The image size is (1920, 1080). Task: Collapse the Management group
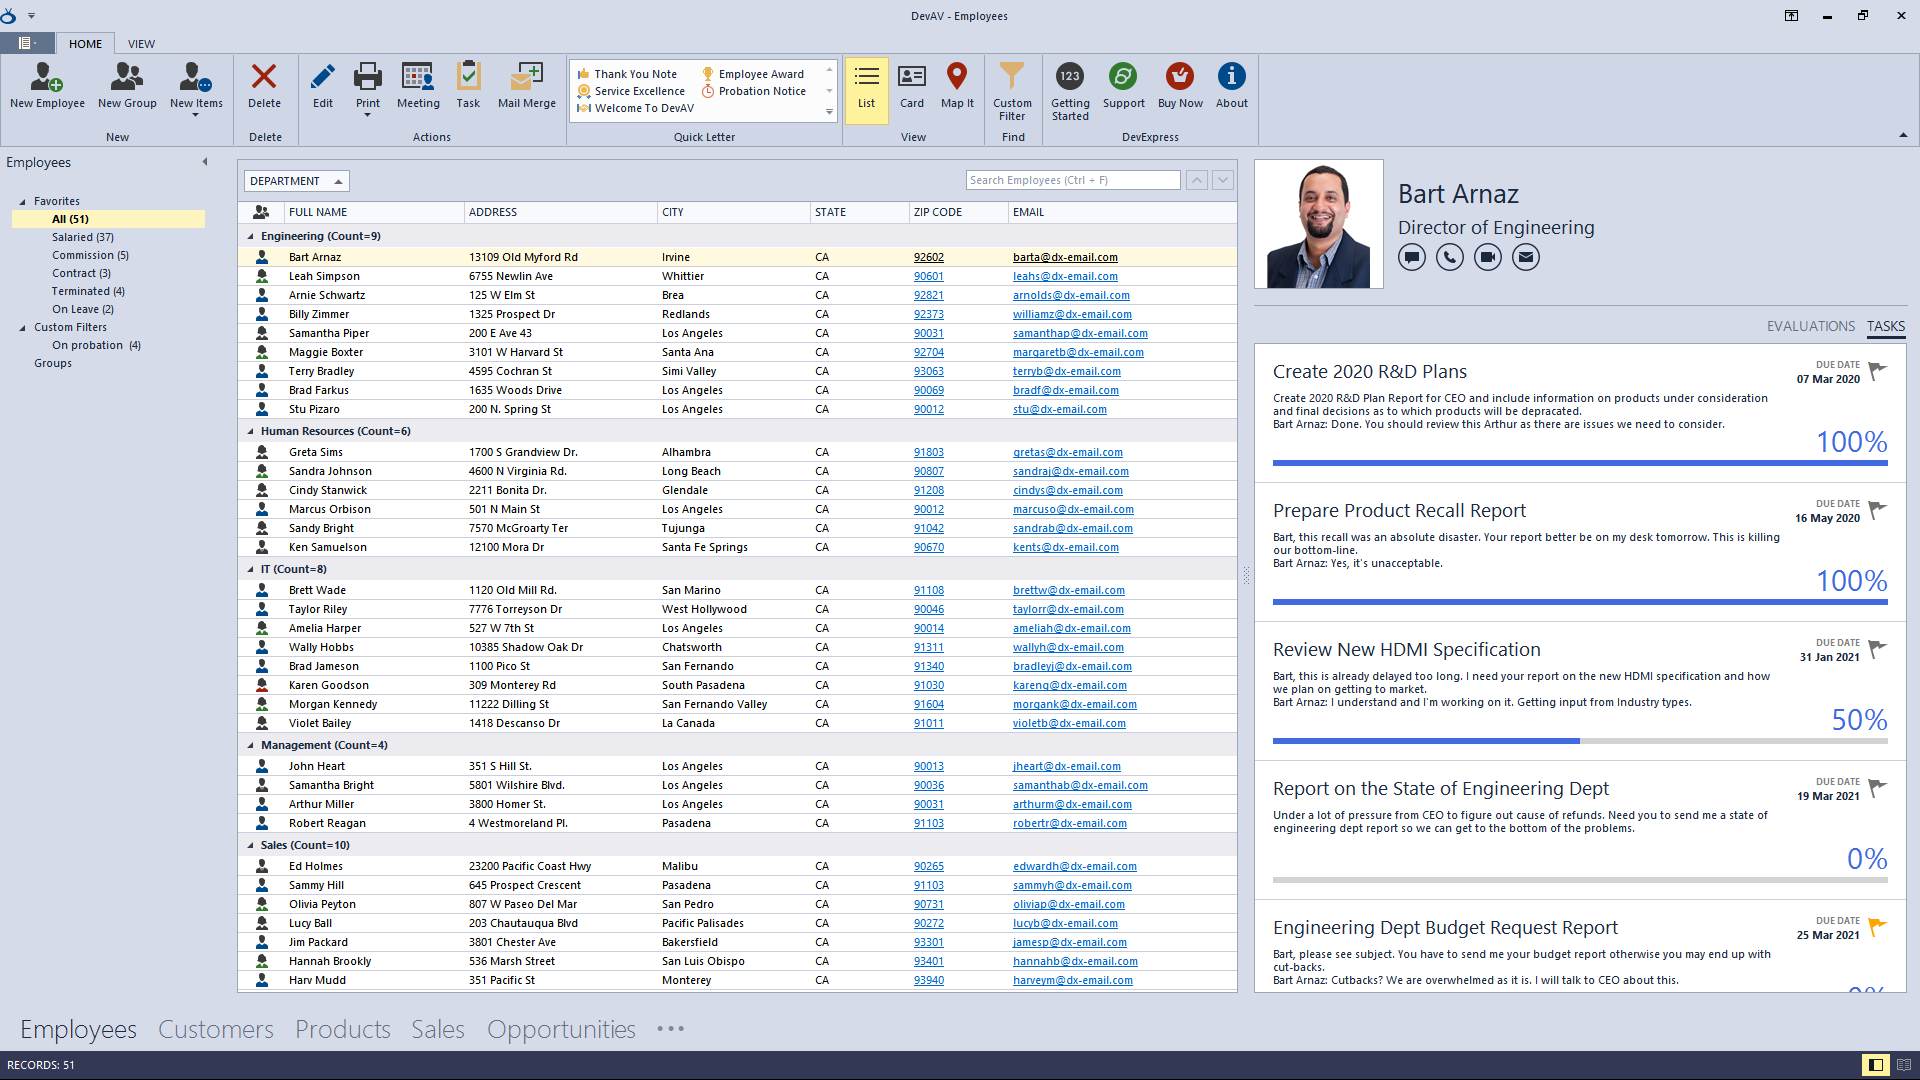251,746
